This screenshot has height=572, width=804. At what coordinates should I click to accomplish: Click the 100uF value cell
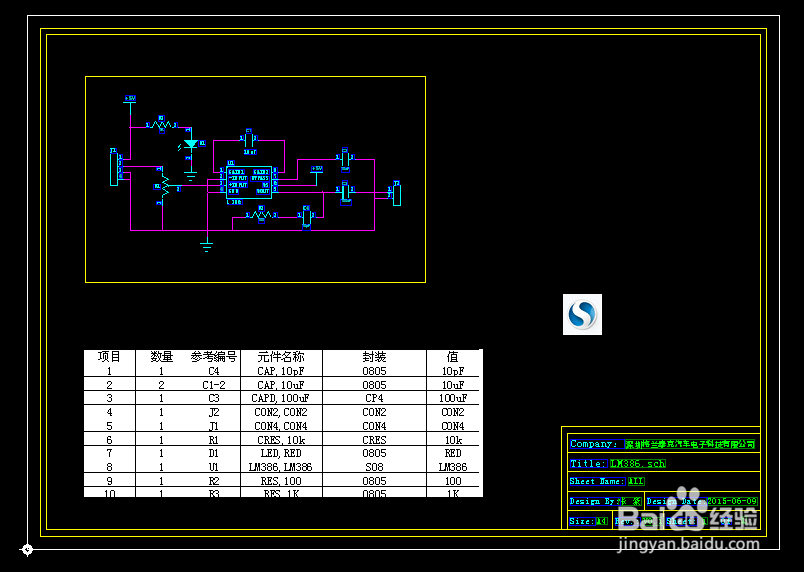coord(453,398)
